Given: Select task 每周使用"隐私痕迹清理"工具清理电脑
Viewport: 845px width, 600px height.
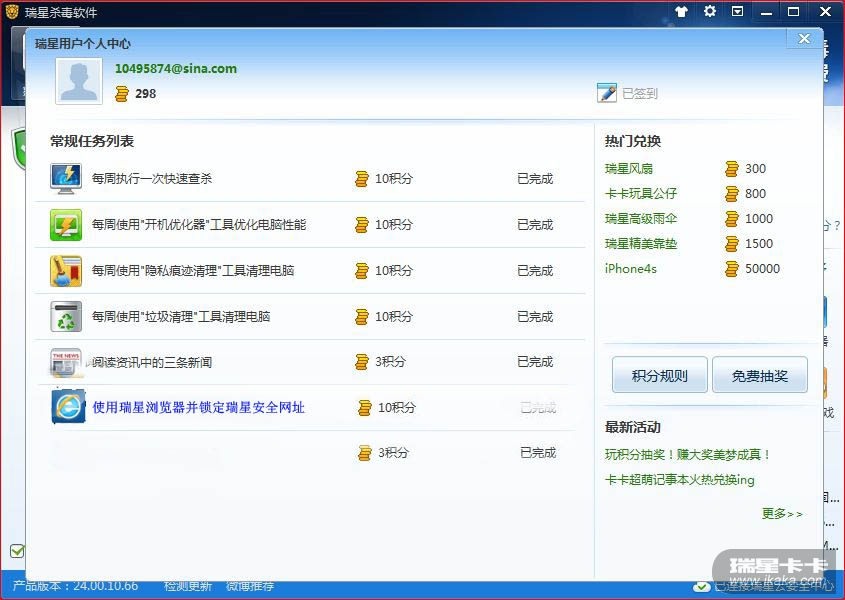Looking at the screenshot, I should [192, 271].
